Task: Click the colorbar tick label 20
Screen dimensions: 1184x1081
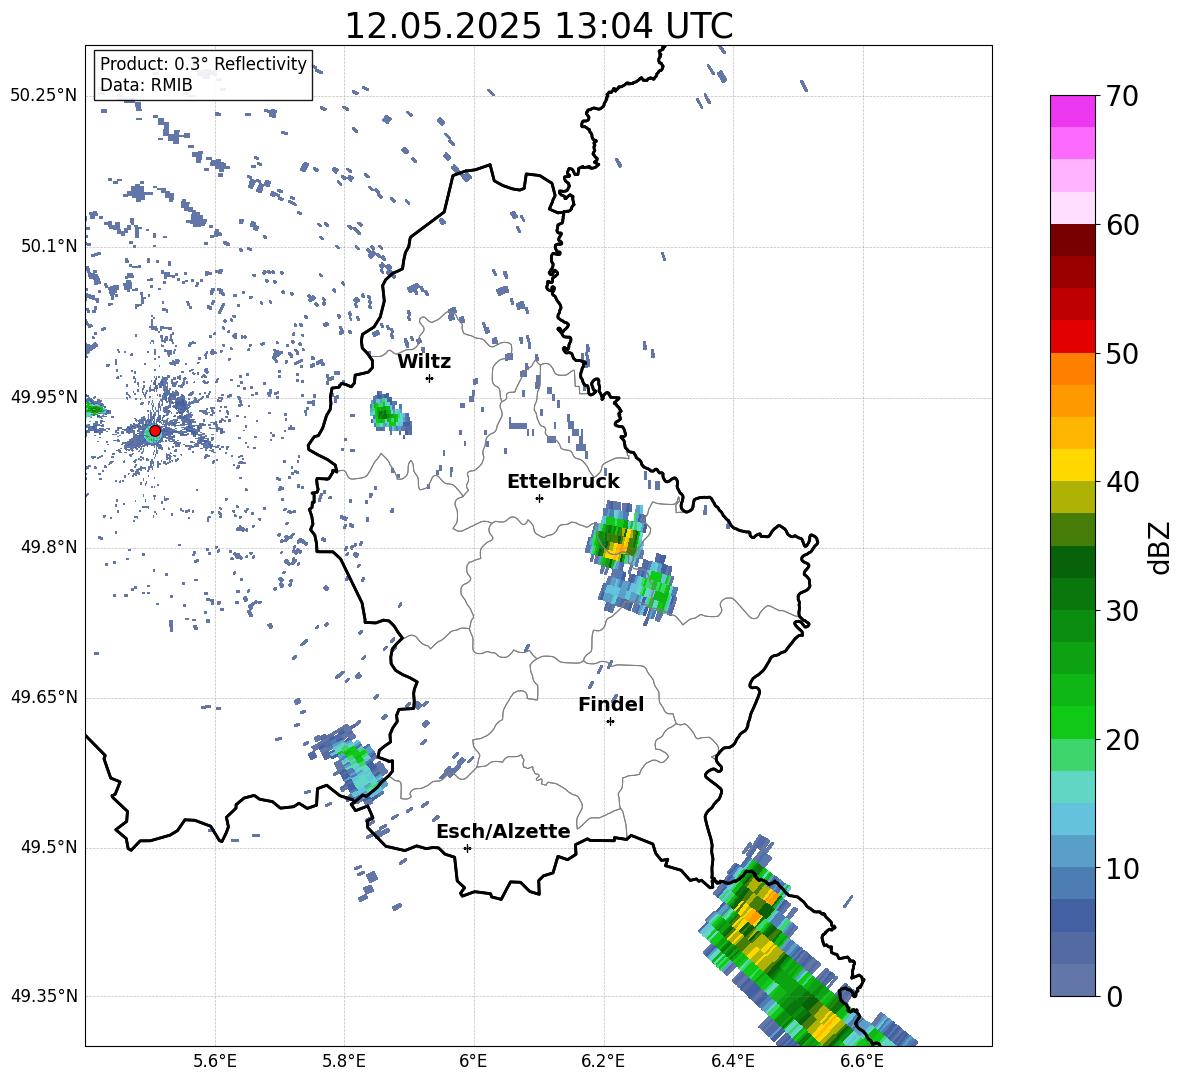Action: pyautogui.click(x=1122, y=739)
